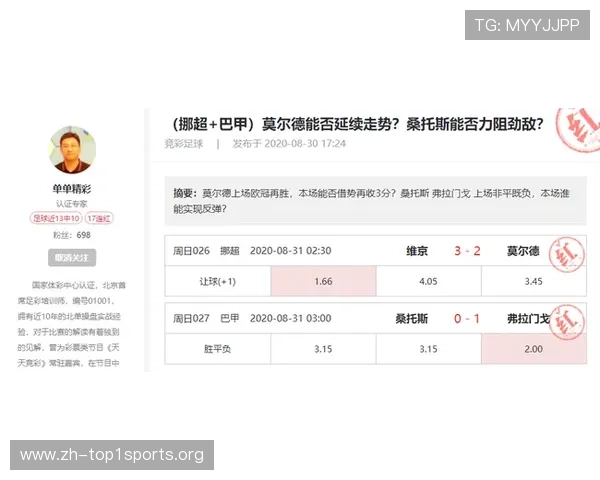600x480 pixels.
Task: Open the 竞彩足球 category link
Action: pos(184,144)
